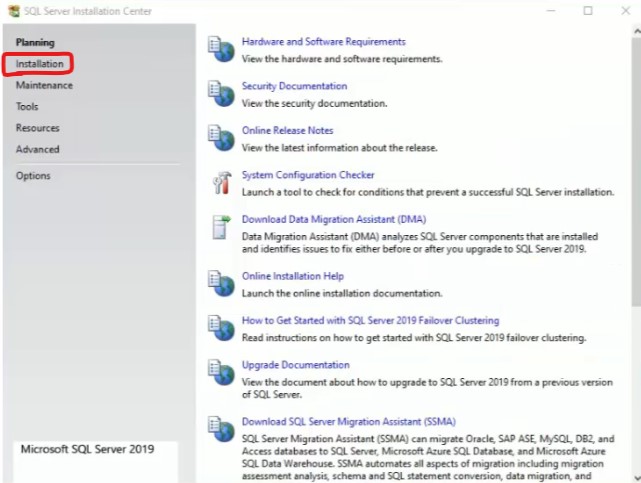The image size is (641, 483).
Task: Launch System Configuration Checker link
Action: click(308, 175)
